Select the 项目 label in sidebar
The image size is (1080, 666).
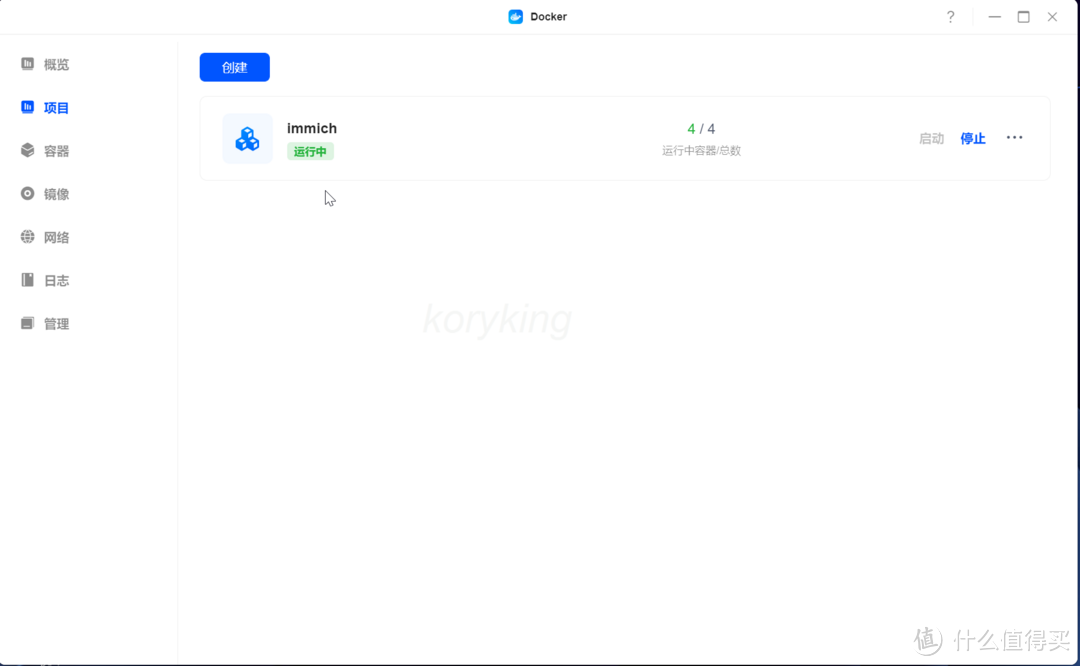(56, 108)
